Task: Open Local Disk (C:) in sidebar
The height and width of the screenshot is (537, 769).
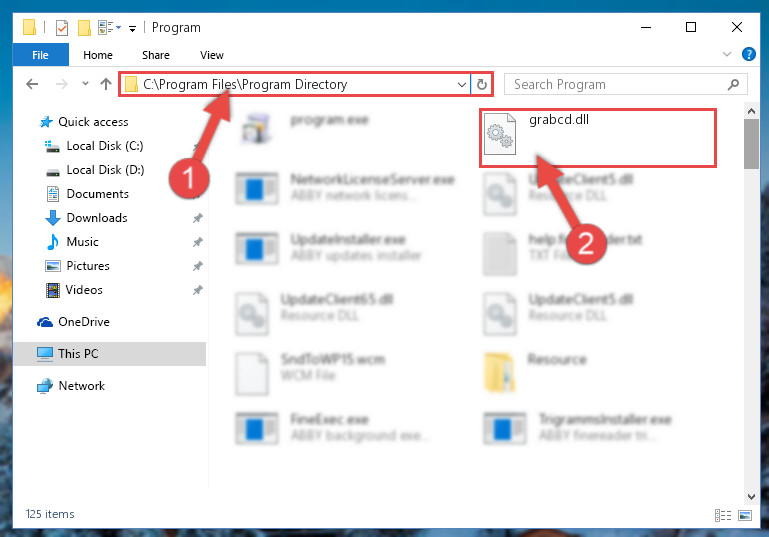Action: tap(105, 146)
